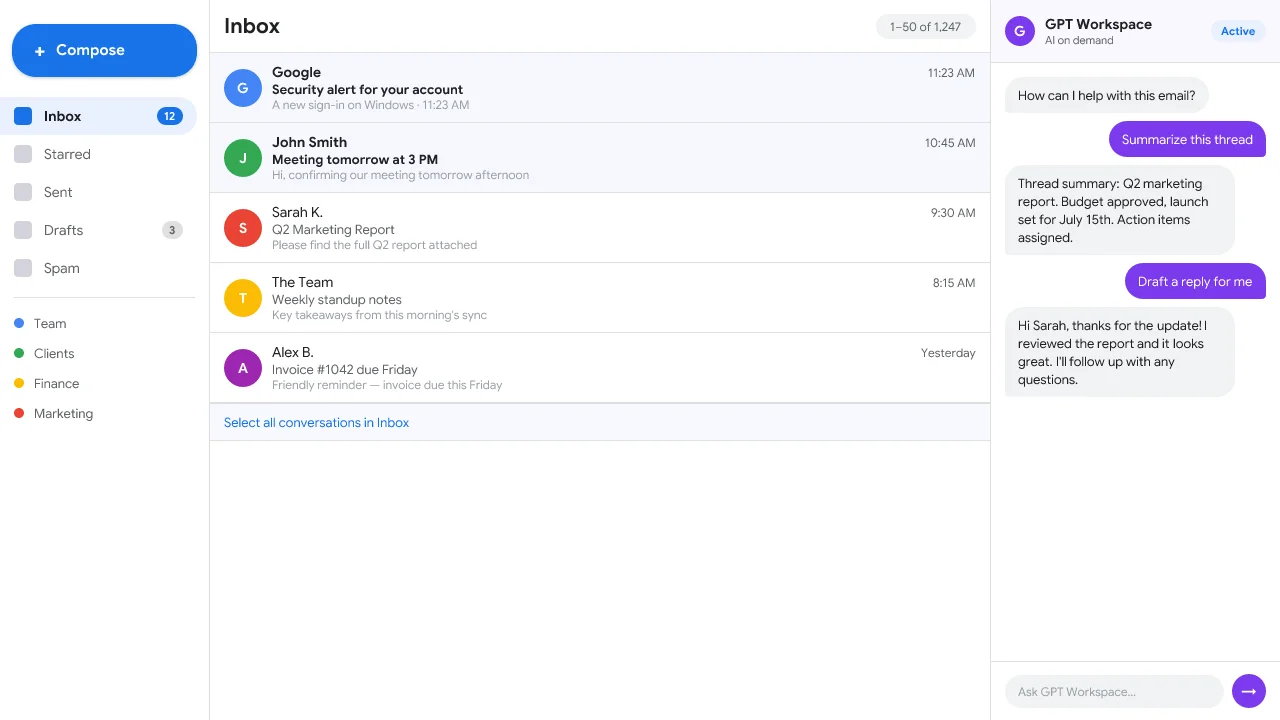The image size is (1280, 720).
Task: Click the 1–50 of 1,247 pagination indicator
Action: pos(925,27)
